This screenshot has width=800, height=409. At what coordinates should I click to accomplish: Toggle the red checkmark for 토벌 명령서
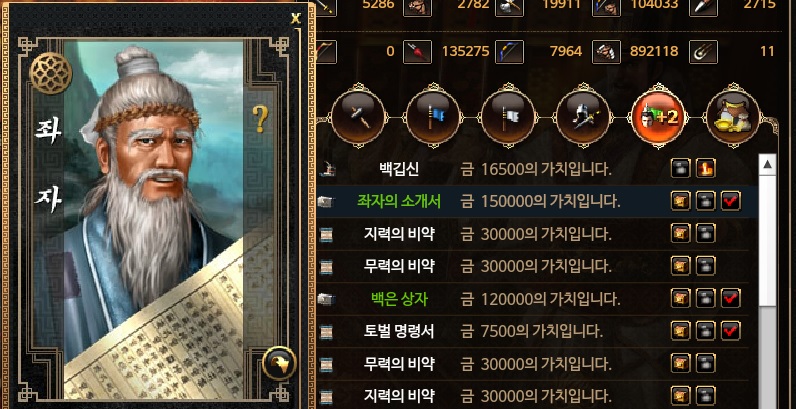731,331
